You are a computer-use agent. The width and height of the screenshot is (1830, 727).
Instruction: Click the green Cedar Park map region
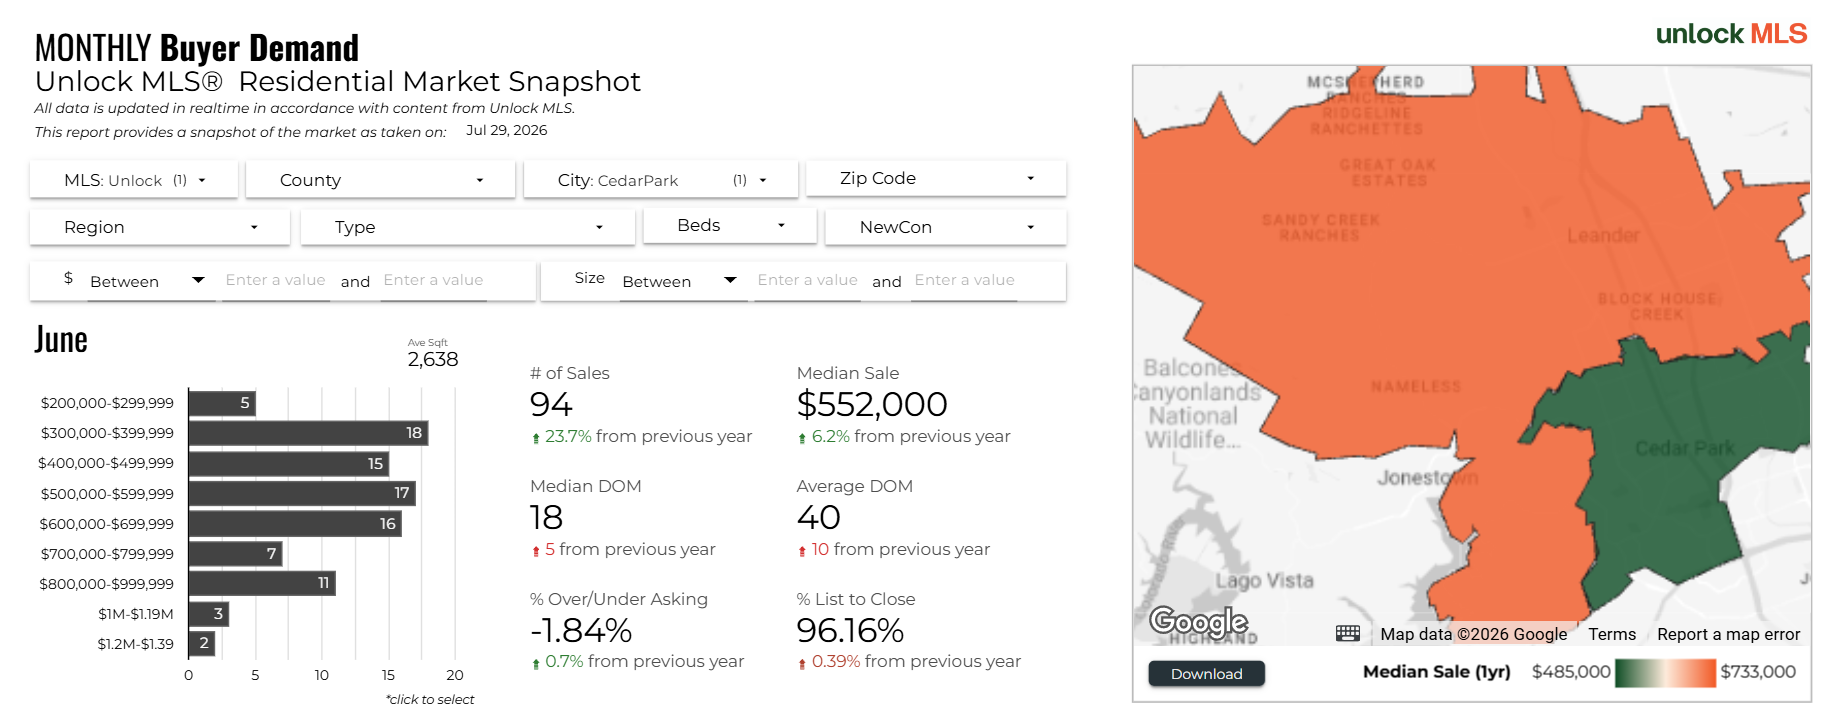1680,470
